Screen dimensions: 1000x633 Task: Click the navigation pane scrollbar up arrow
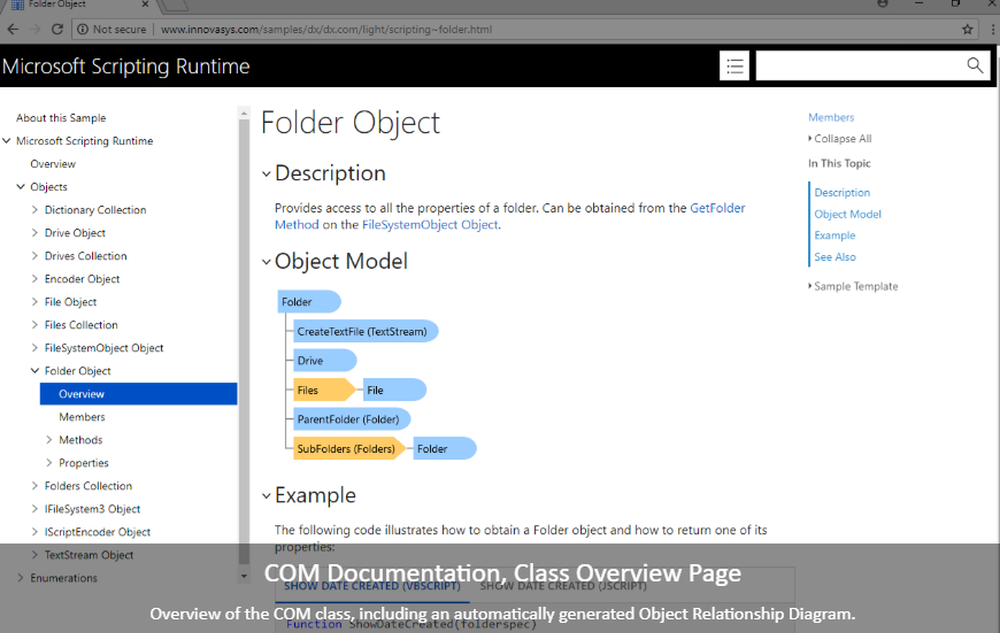[244, 113]
